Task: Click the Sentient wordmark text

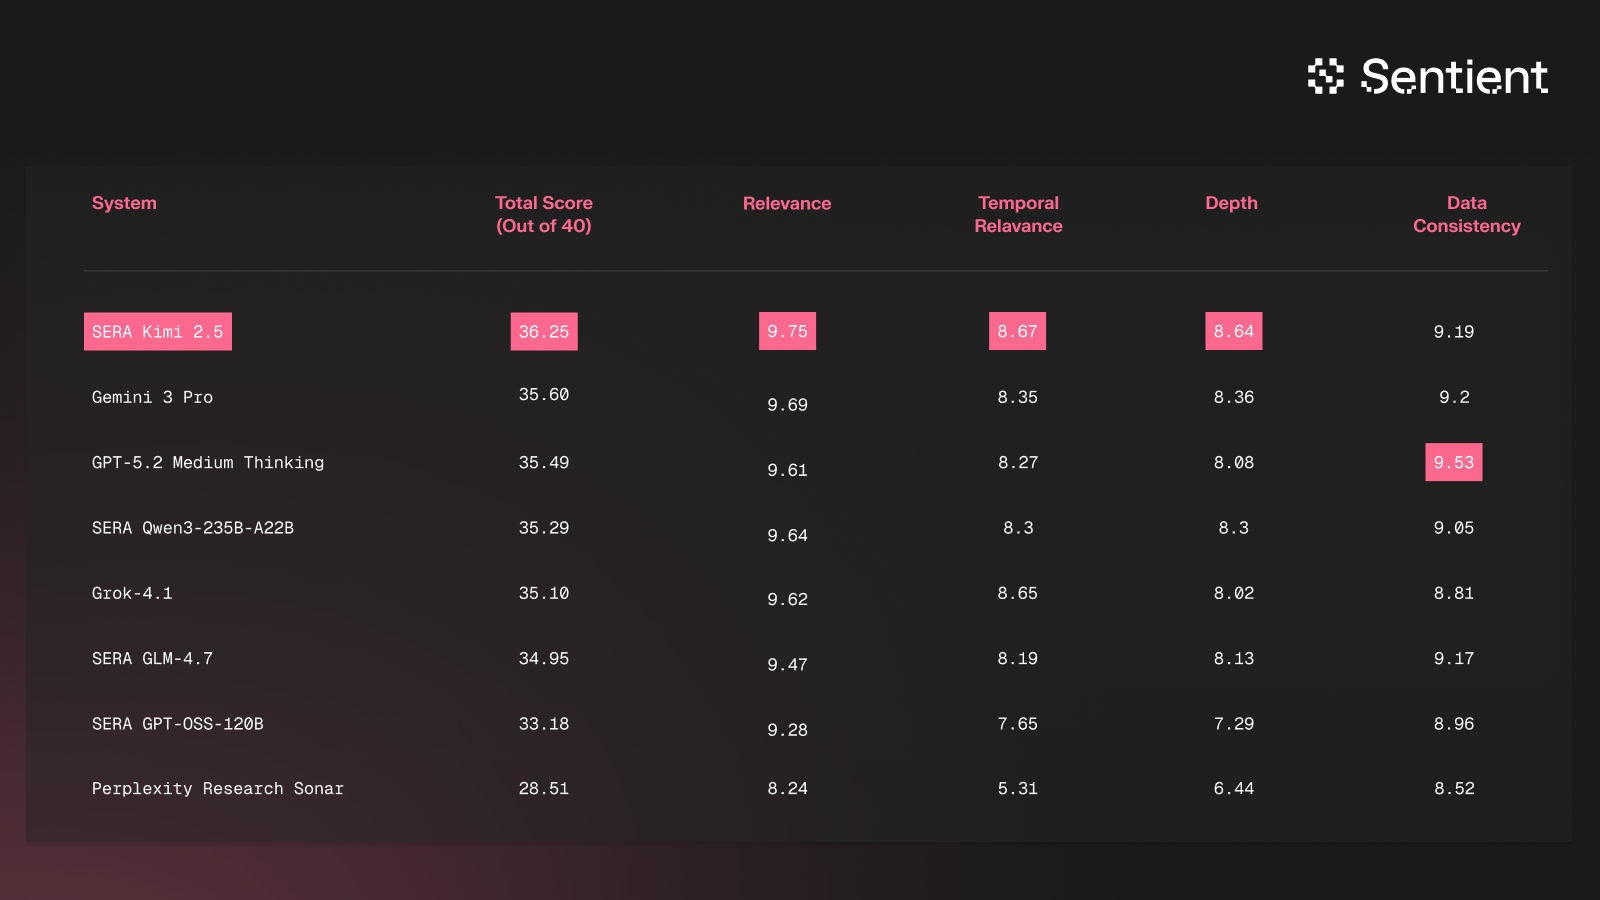Action: point(1454,76)
